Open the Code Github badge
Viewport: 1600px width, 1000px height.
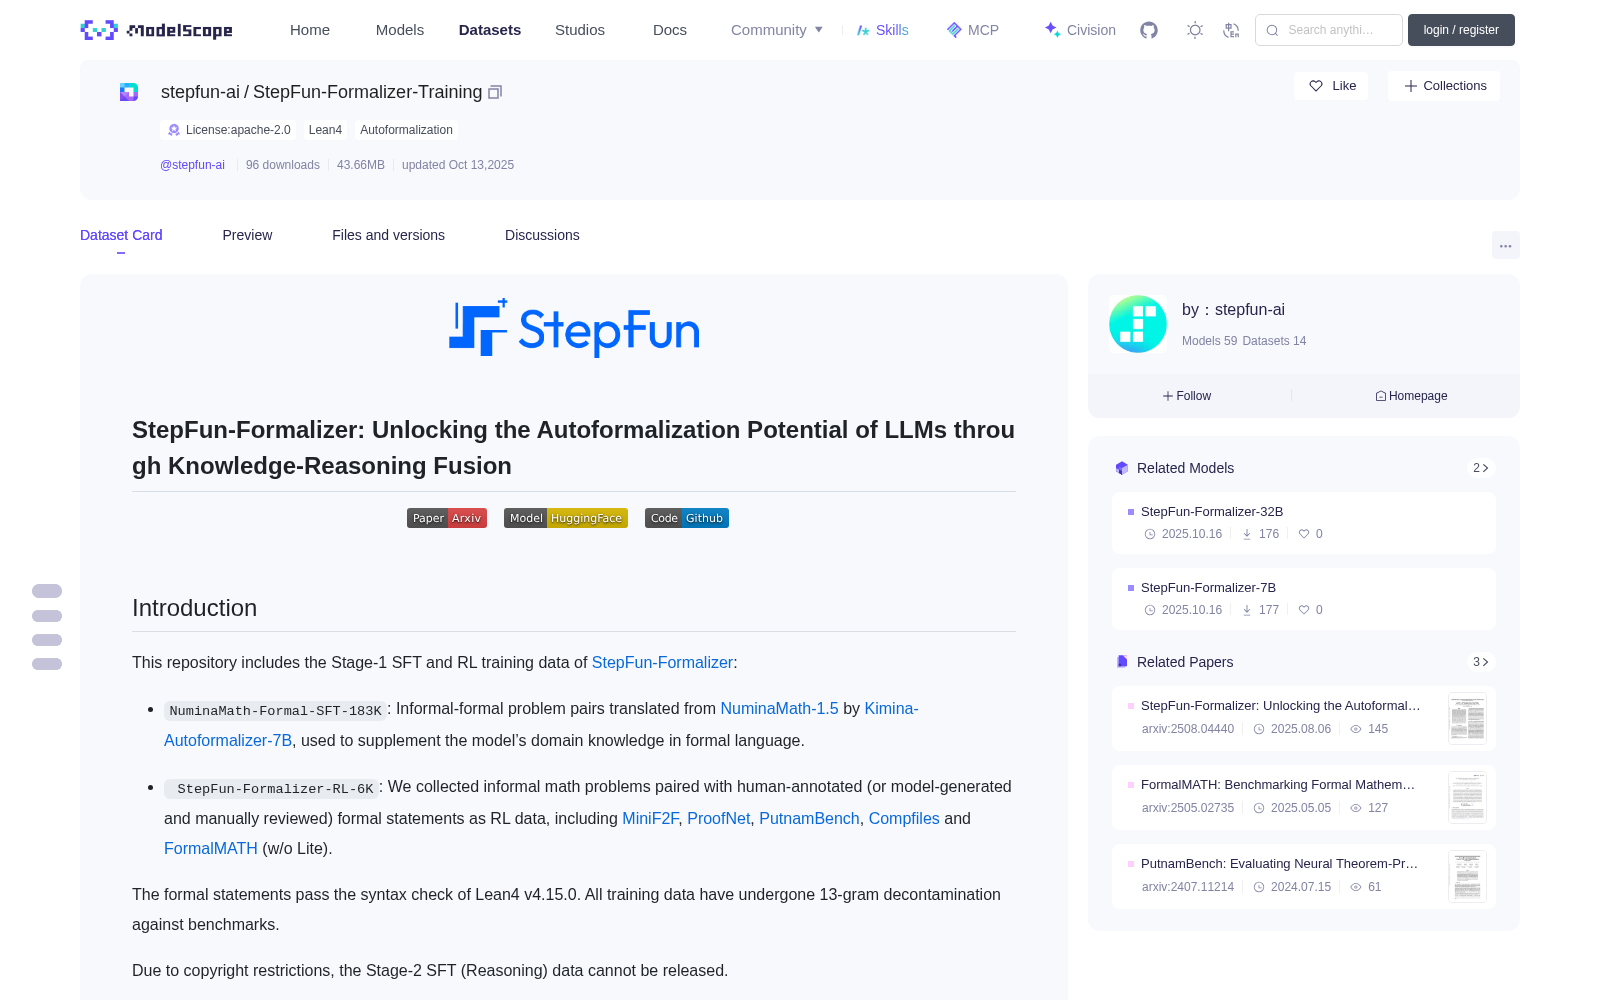(687, 518)
